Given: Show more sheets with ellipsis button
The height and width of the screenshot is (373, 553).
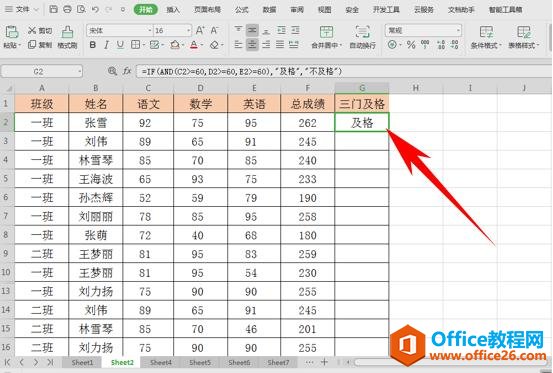Looking at the screenshot, I should [x=309, y=362].
